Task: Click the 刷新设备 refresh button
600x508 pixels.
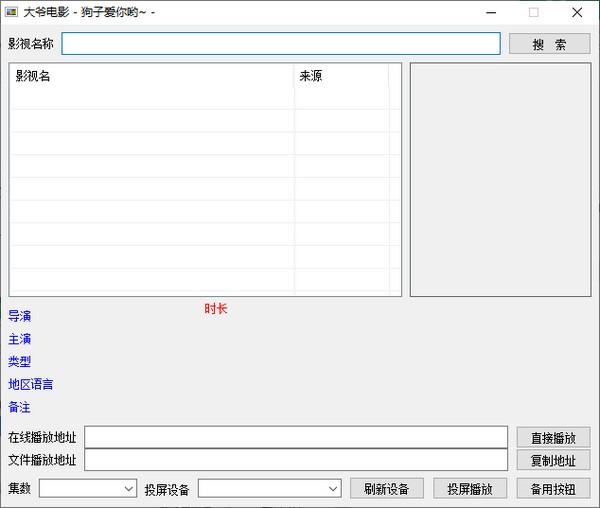Action: pos(387,489)
